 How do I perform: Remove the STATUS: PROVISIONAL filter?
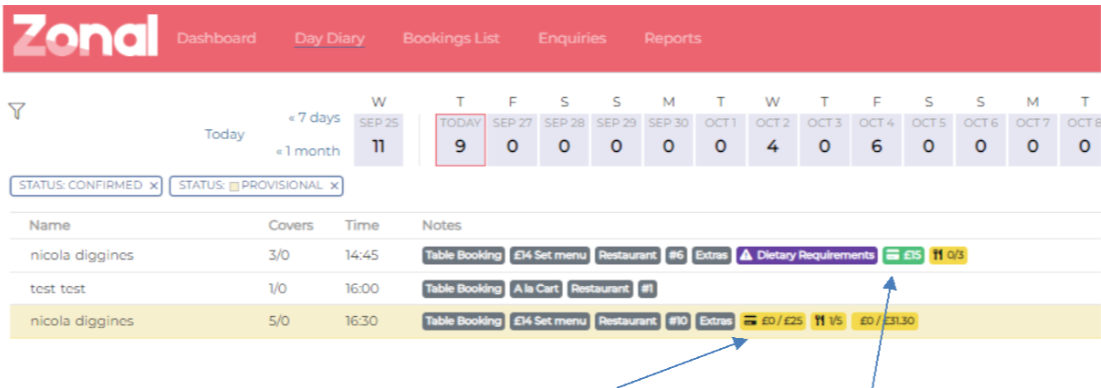coord(334,186)
